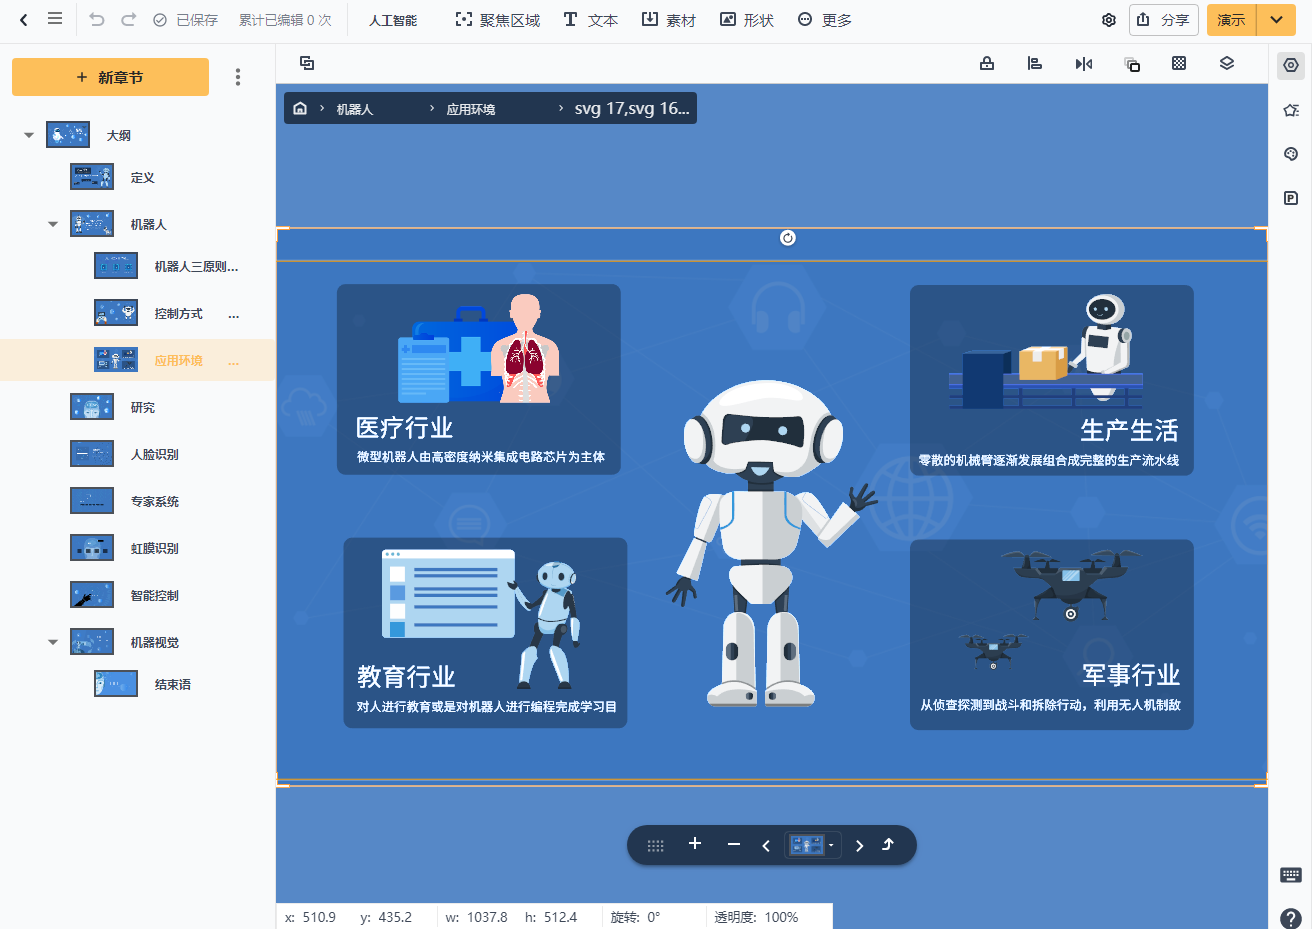The width and height of the screenshot is (1312, 929).
Task: Duplicate the selection with the copy icon
Action: (x=1131, y=63)
